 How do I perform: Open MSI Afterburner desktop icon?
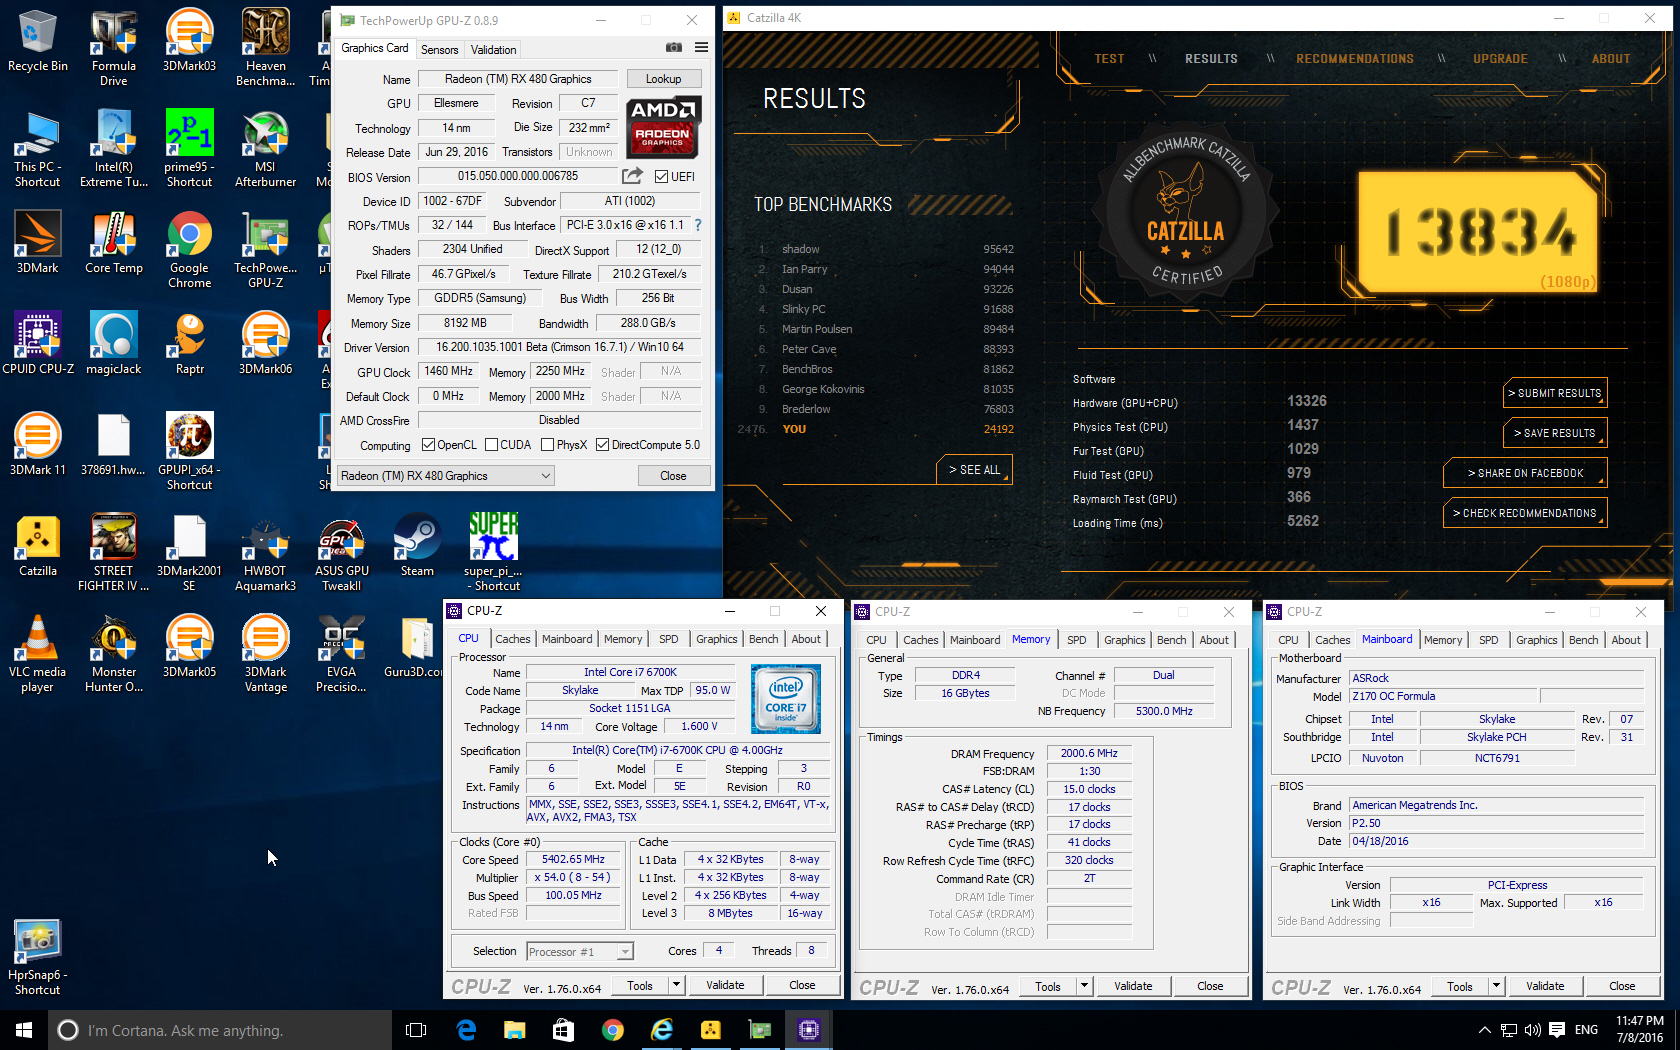[x=265, y=148]
